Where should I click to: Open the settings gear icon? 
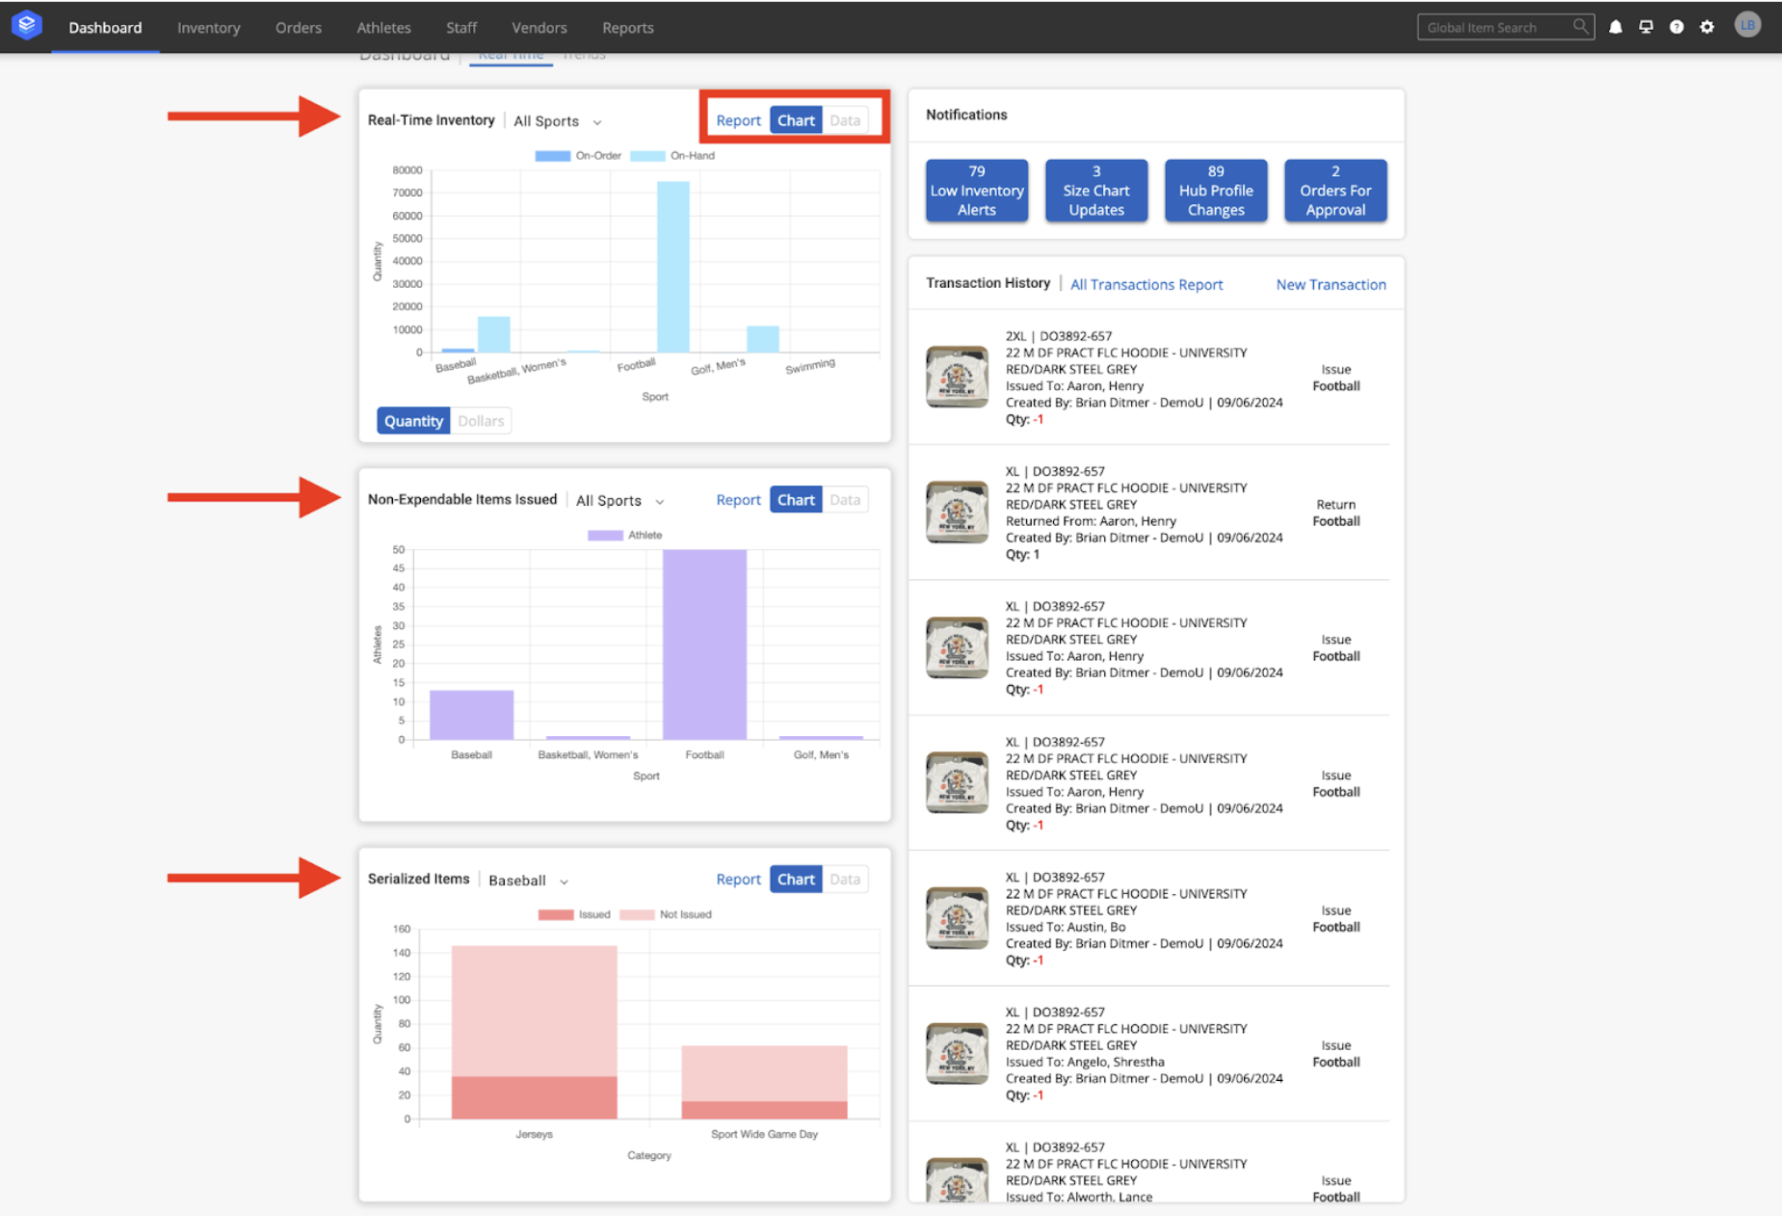pos(1707,27)
